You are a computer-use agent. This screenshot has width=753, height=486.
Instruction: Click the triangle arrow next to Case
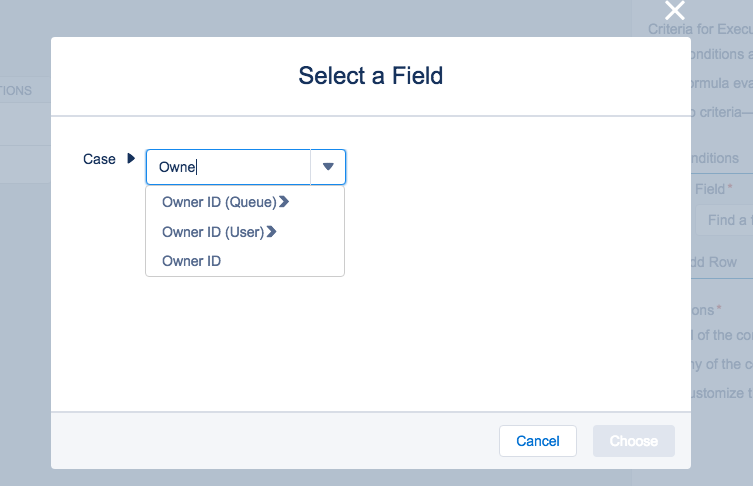pyautogui.click(x=130, y=159)
